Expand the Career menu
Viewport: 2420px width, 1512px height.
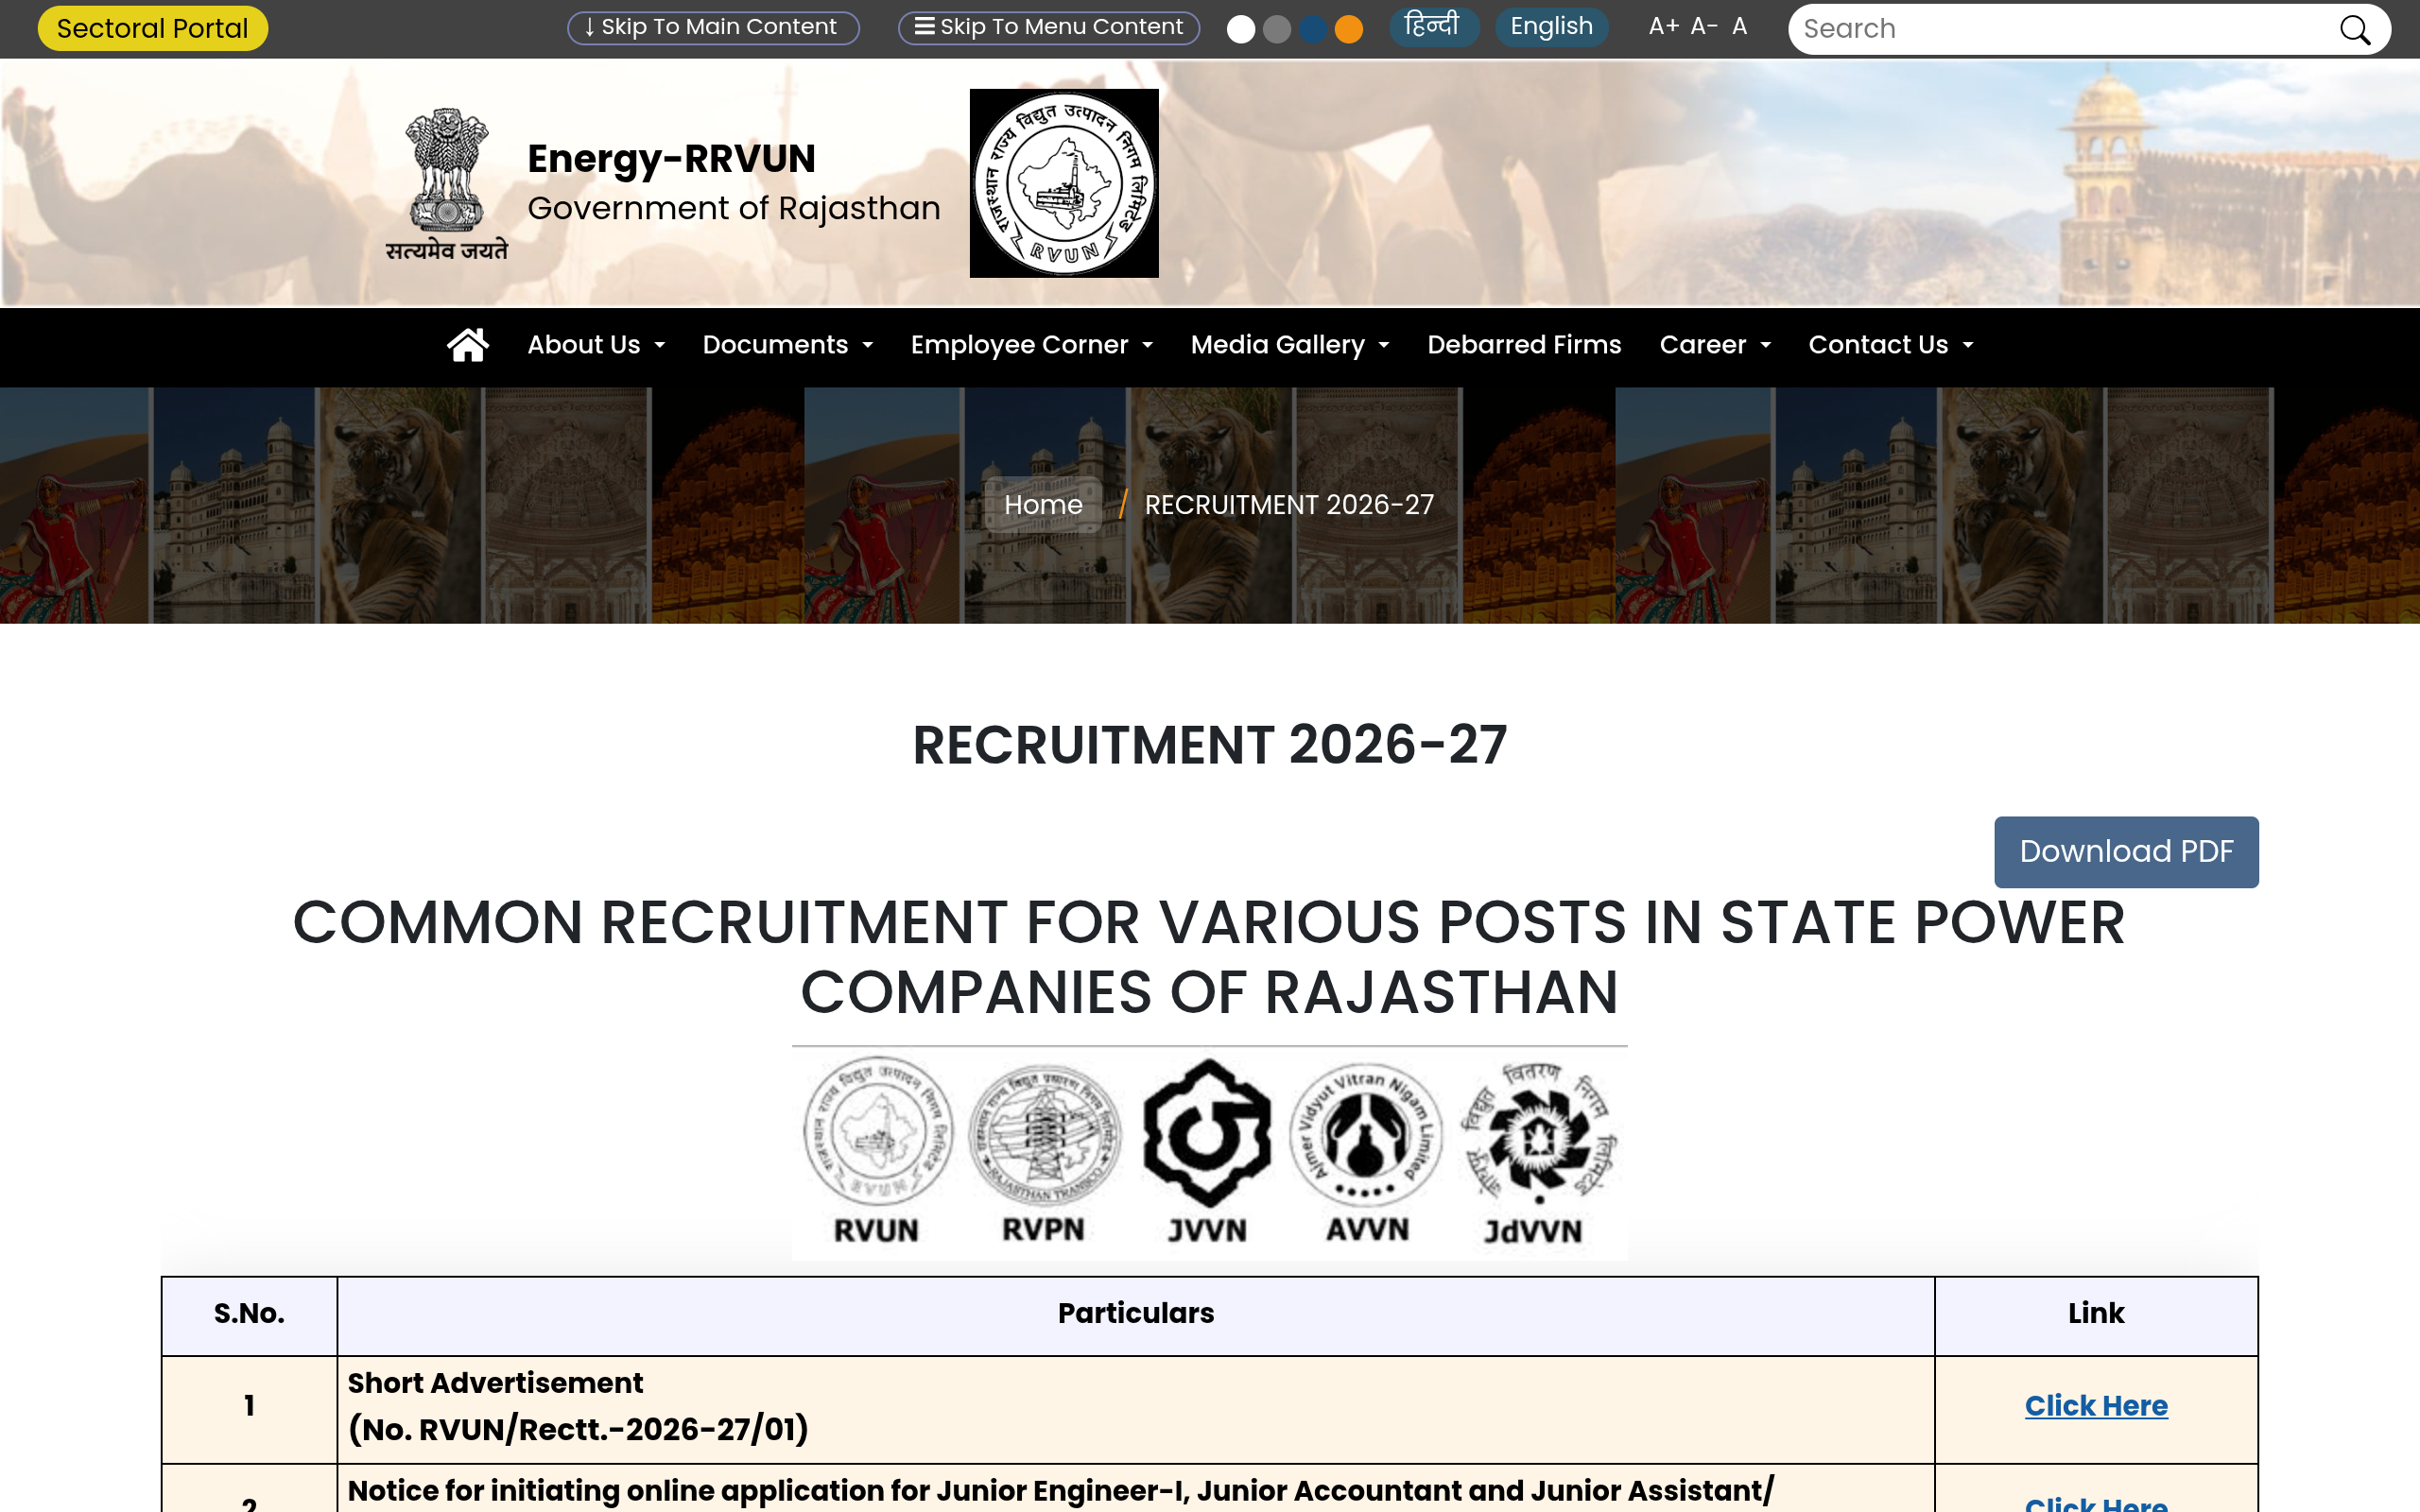tap(1715, 345)
